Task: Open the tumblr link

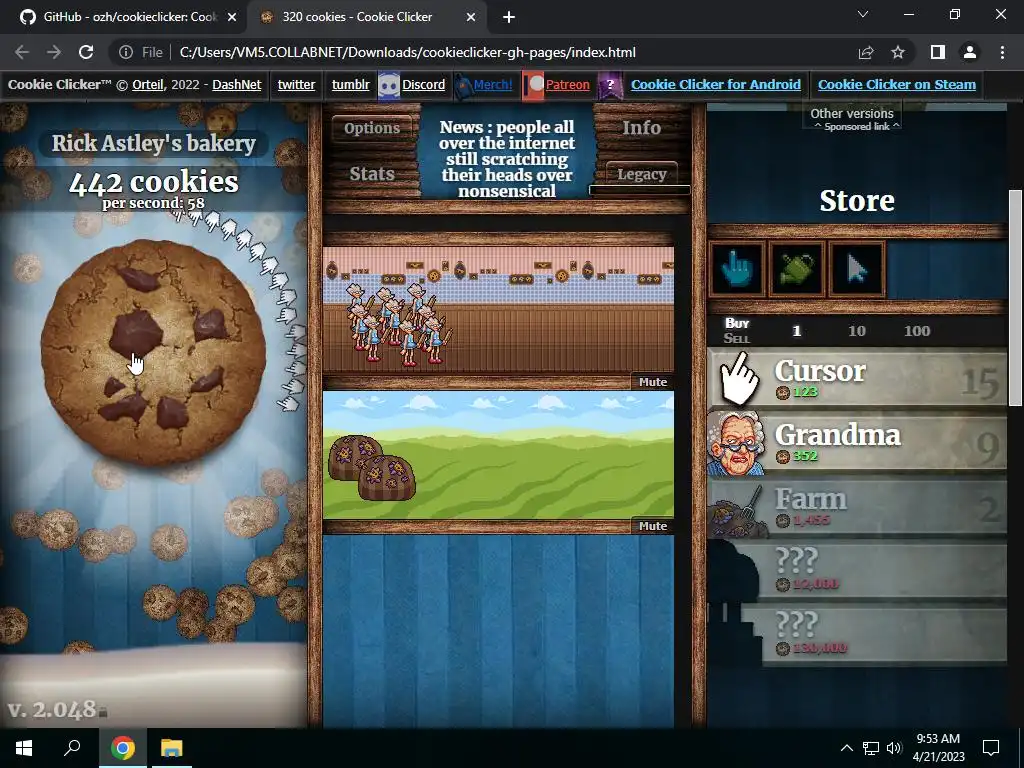Action: [x=351, y=84]
